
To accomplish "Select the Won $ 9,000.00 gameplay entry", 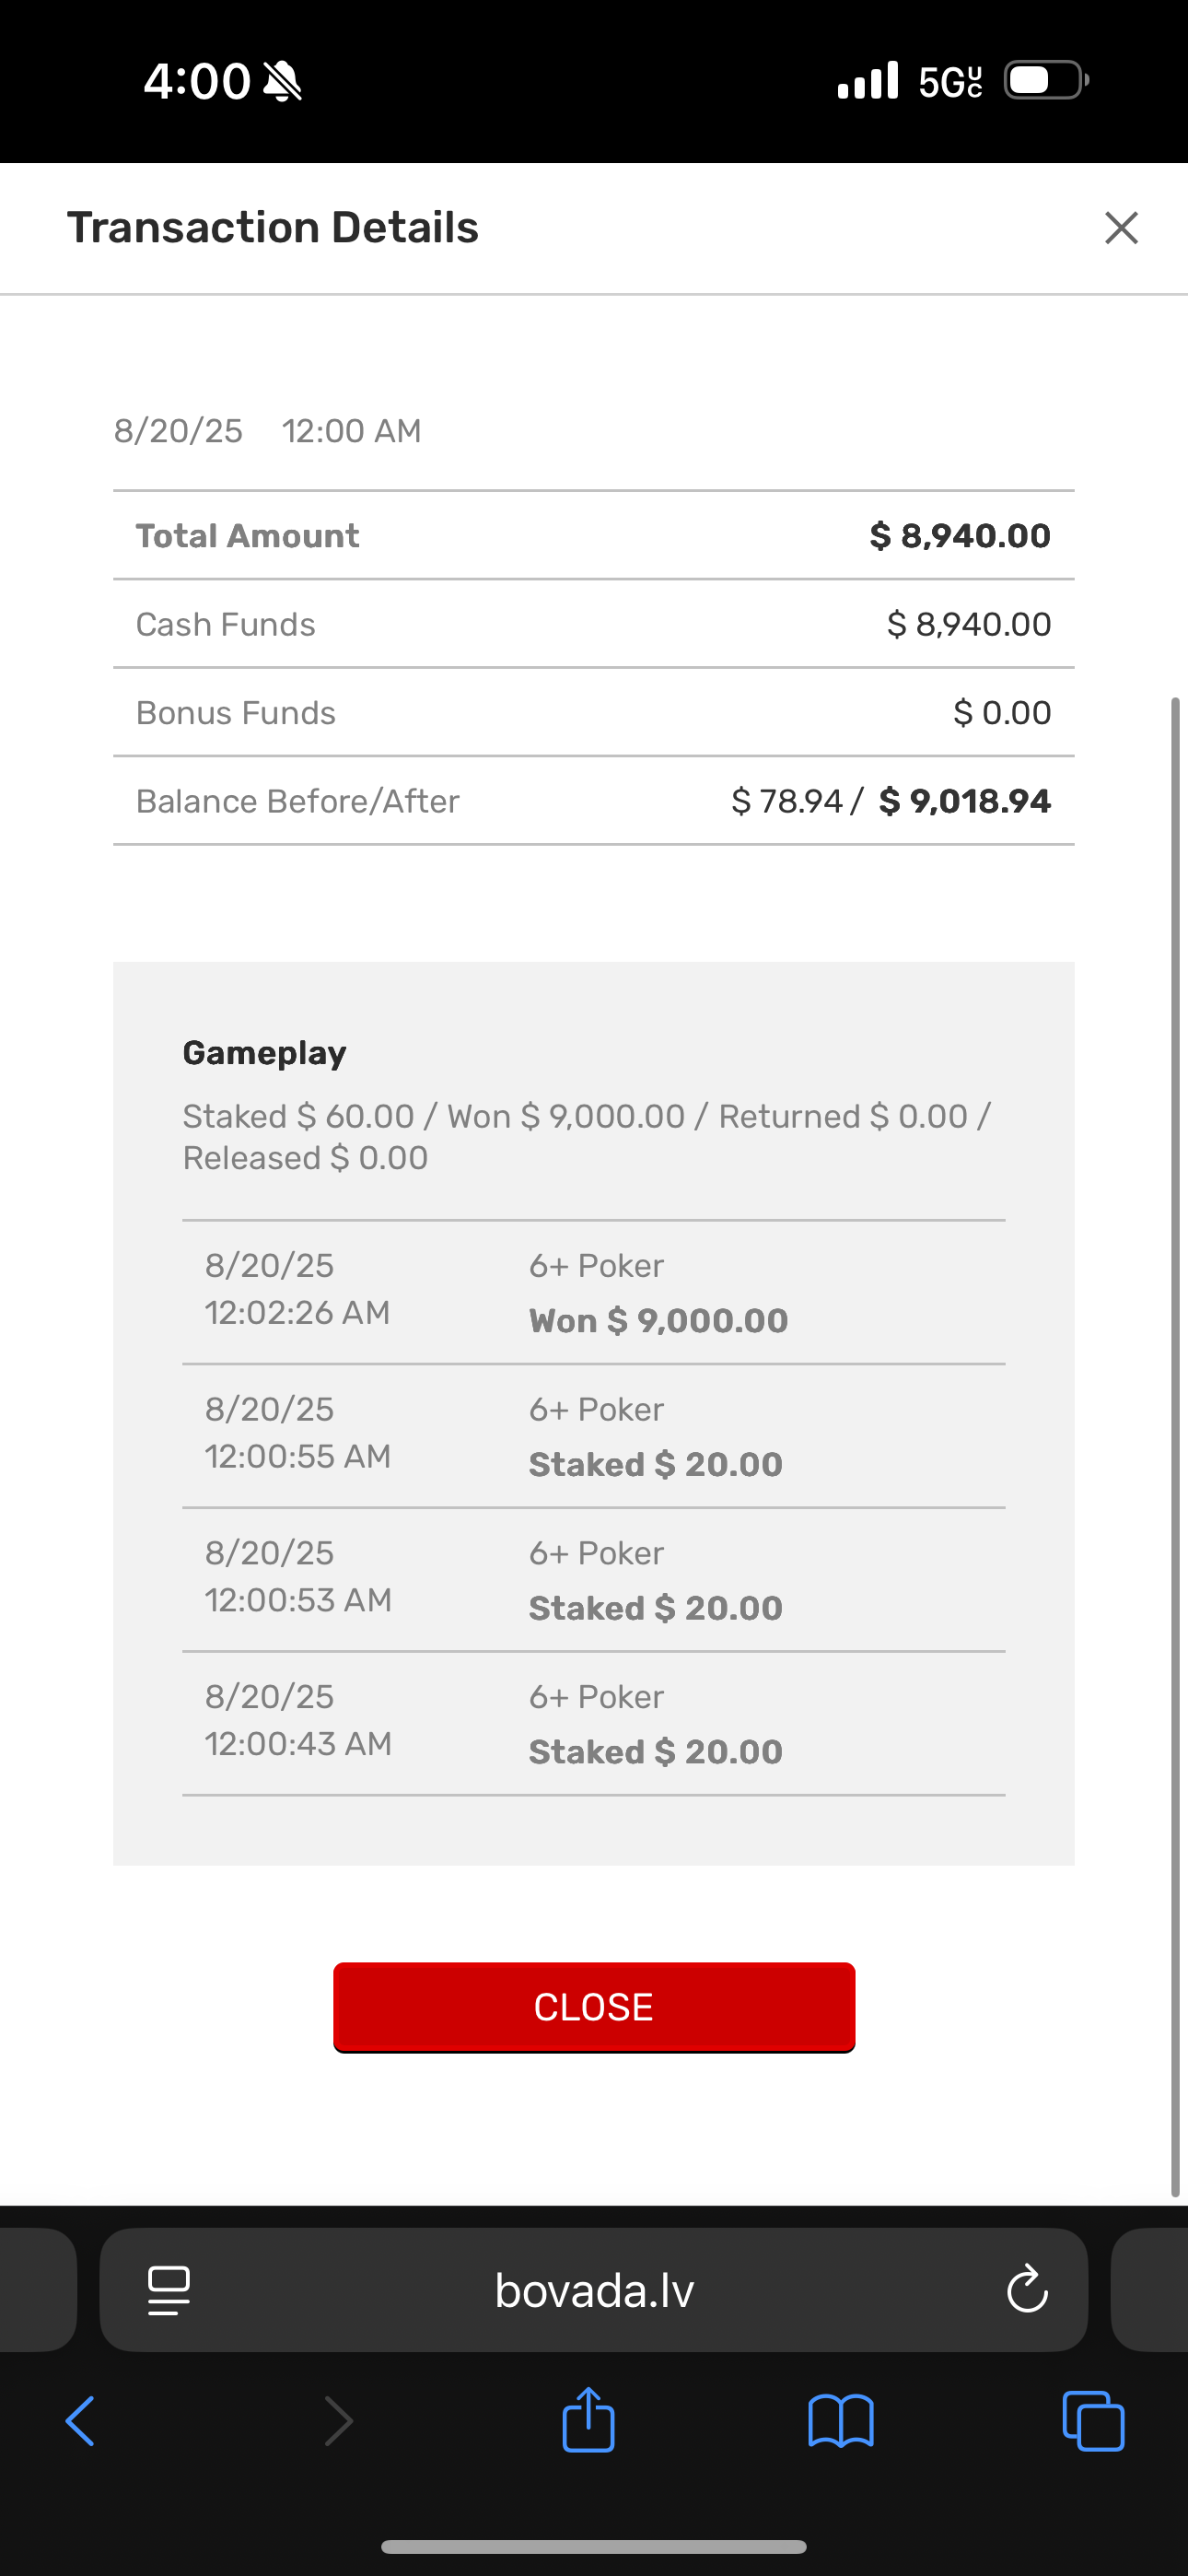I will 594,1292.
